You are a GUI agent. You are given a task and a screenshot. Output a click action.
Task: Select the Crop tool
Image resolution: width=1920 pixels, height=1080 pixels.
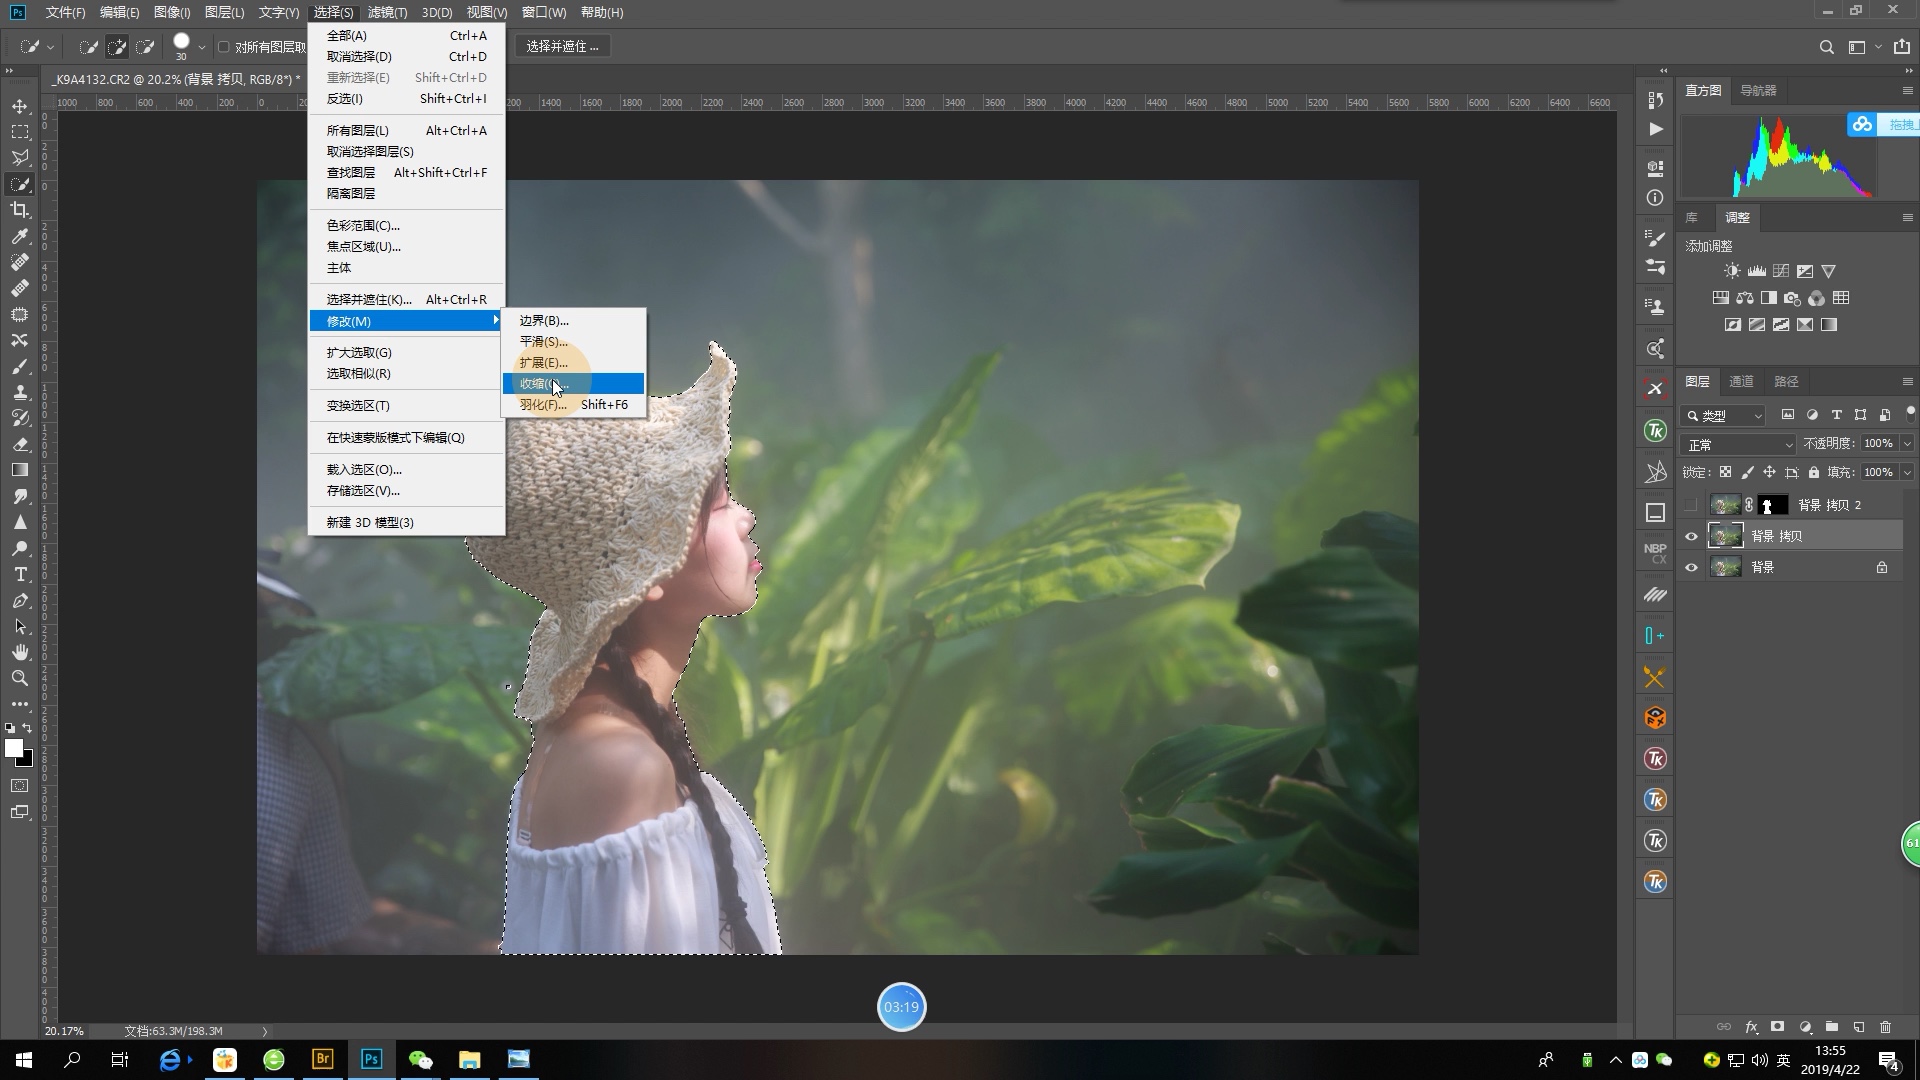[x=20, y=210]
